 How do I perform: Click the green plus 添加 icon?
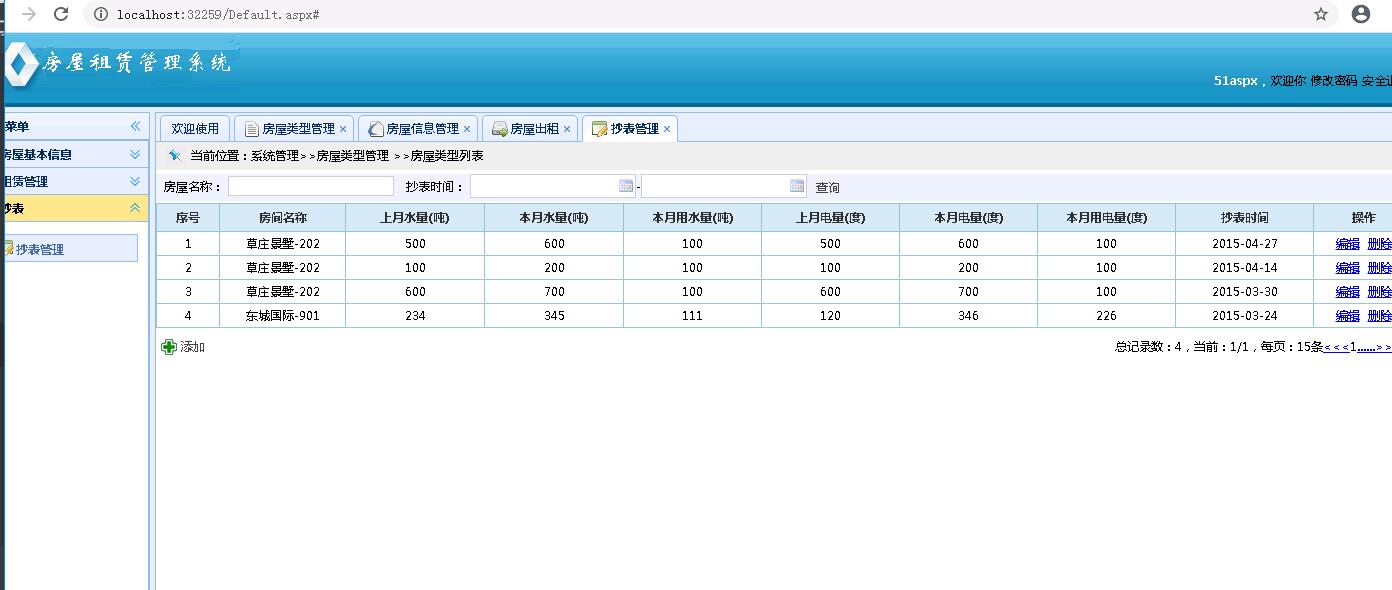pos(169,347)
